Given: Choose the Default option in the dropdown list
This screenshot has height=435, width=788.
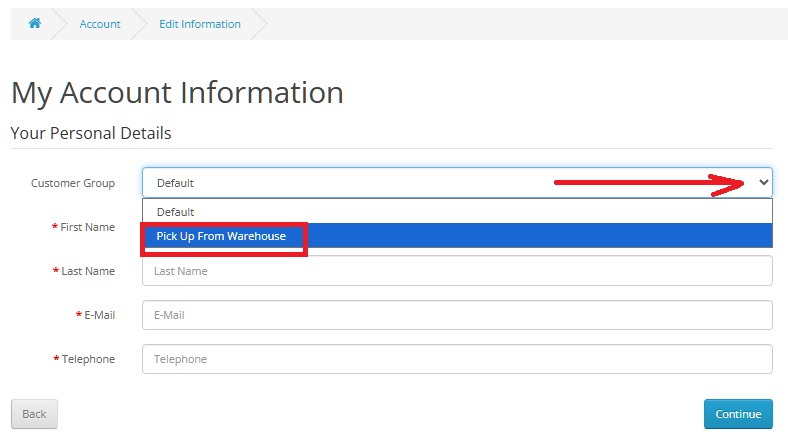Looking at the screenshot, I should pyautogui.click(x=175, y=212).
